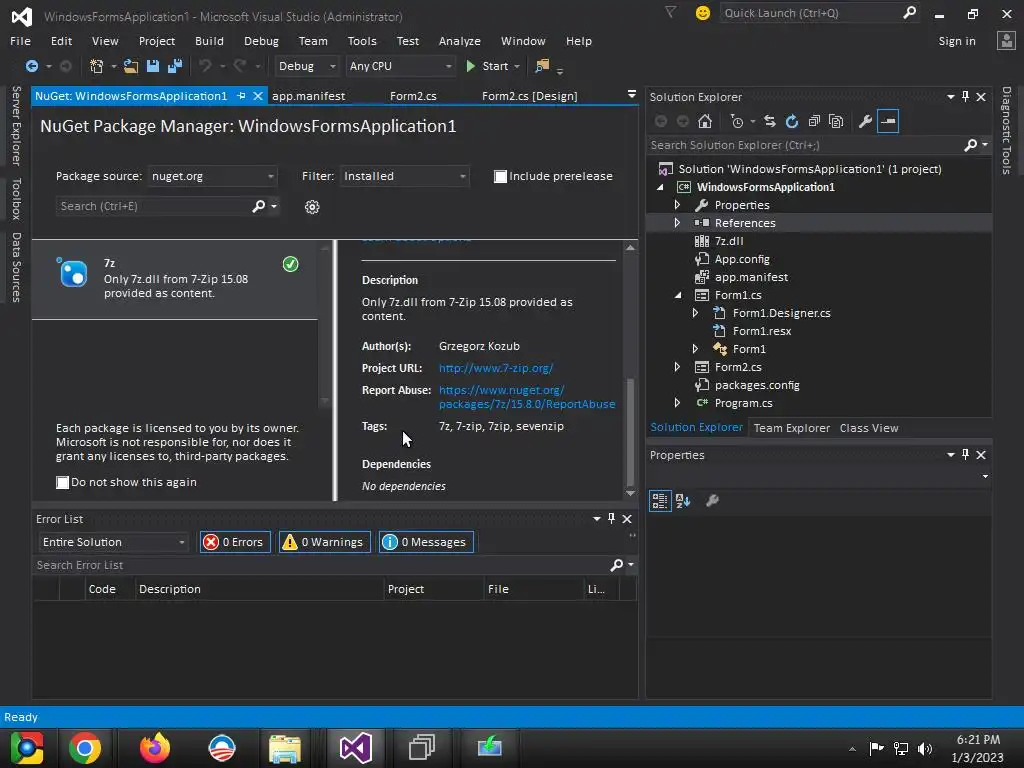Expand the Program.cs tree node
Screen dimensions: 1024x768
(677, 403)
